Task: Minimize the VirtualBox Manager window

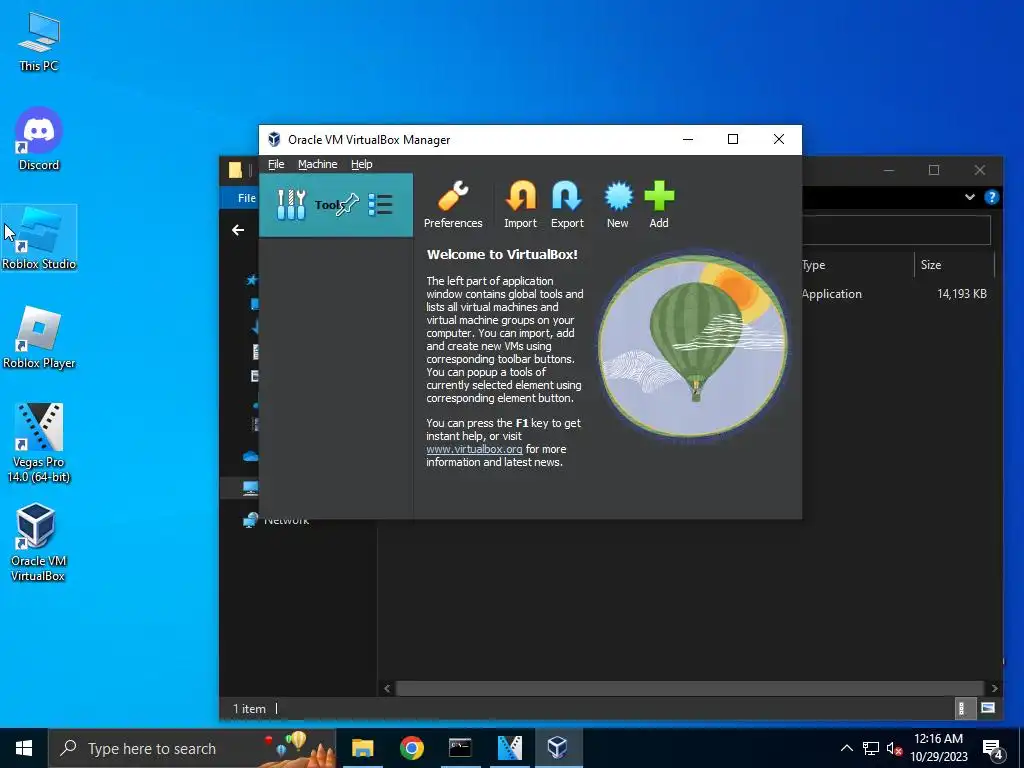Action: coord(688,139)
